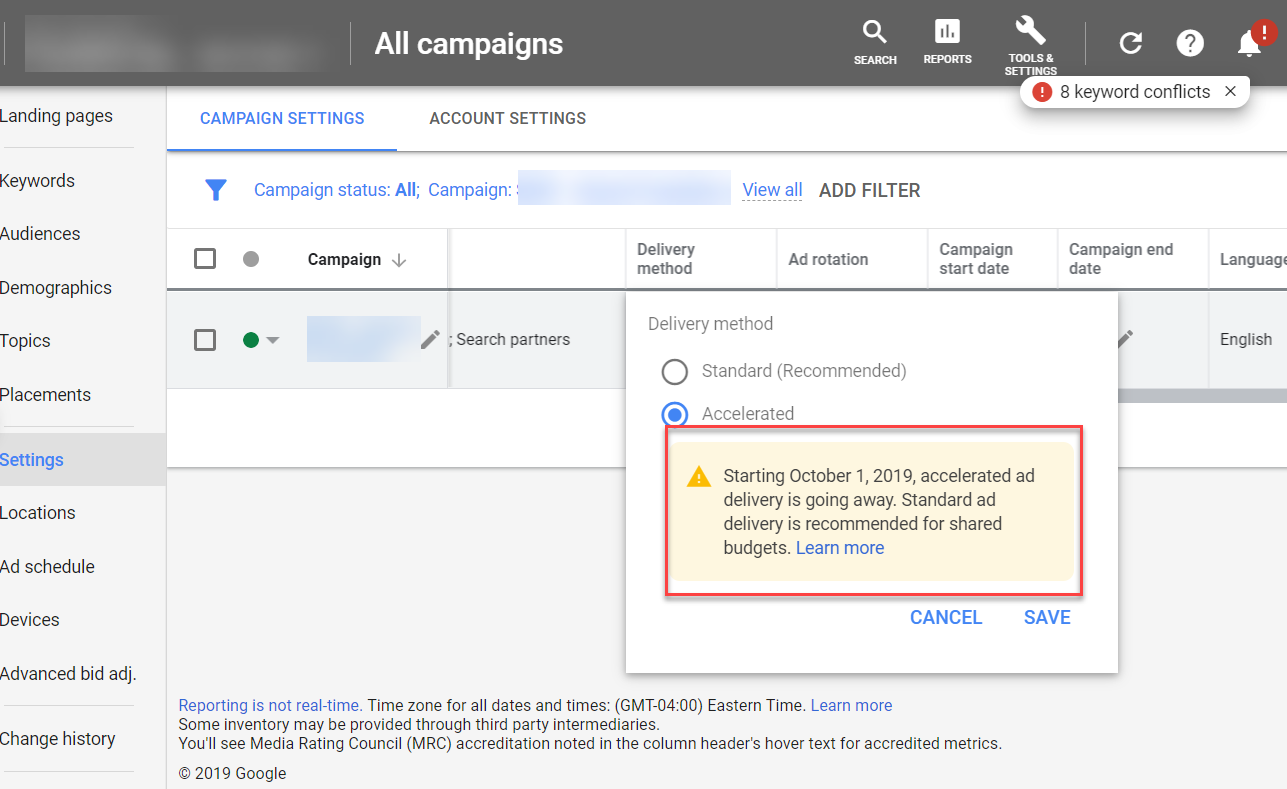This screenshot has width=1287, height=789.
Task: Open the help question mark icon
Action: [x=1190, y=43]
